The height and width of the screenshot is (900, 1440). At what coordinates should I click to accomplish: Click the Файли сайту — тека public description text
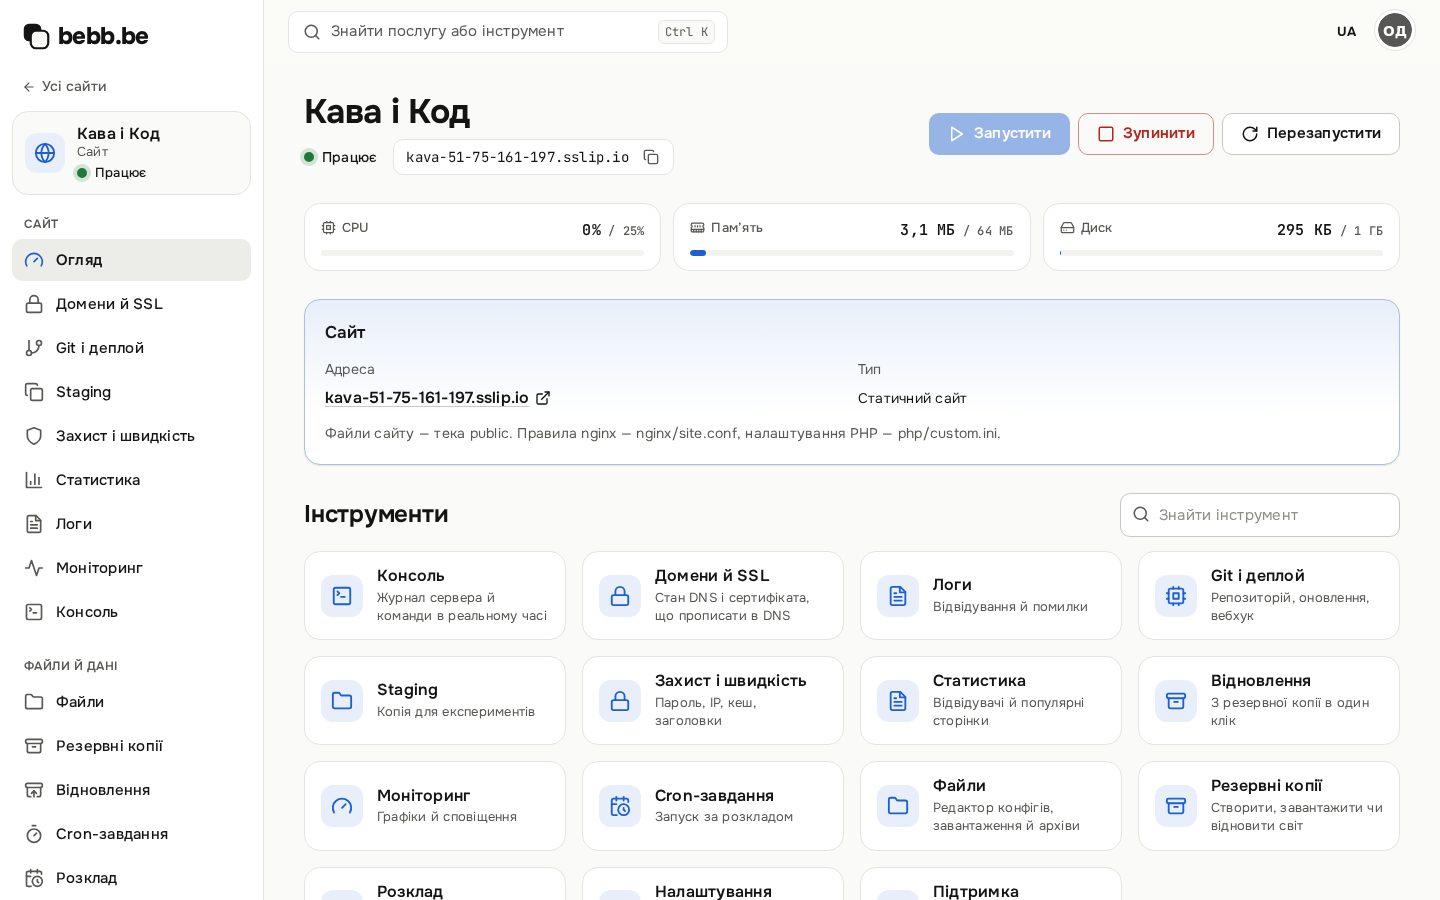[662, 433]
